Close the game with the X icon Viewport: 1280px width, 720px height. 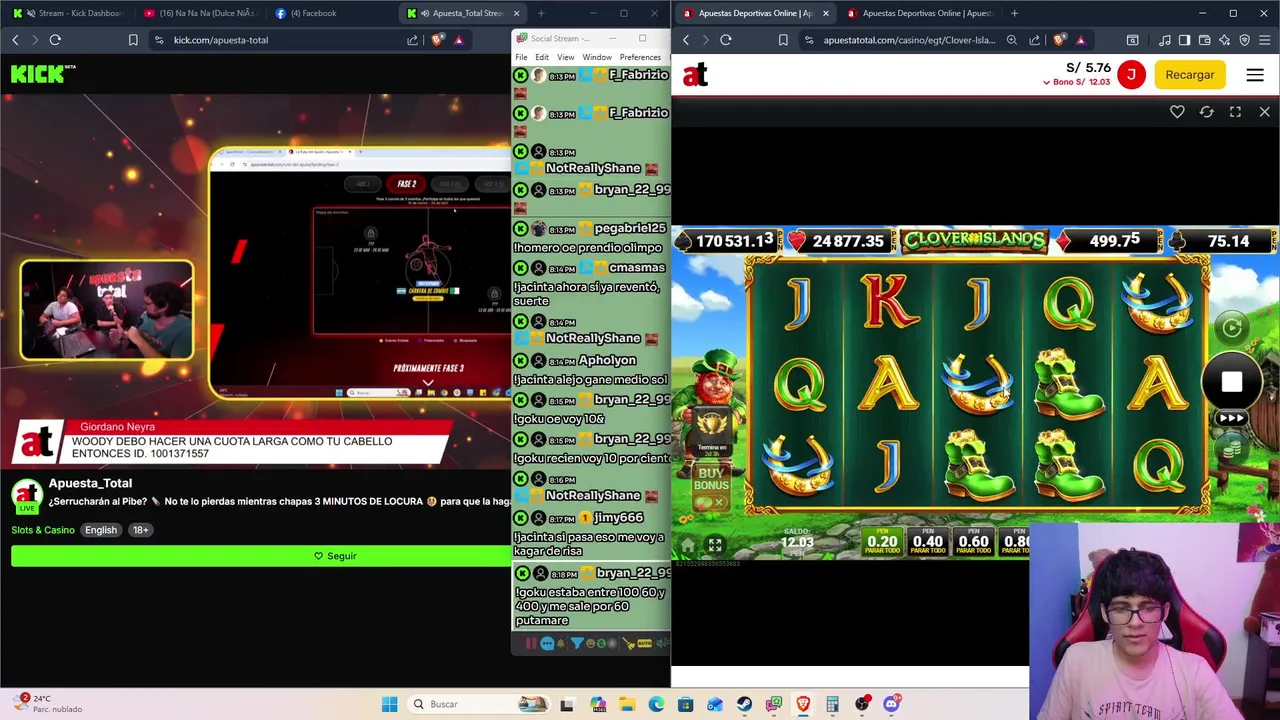click(1264, 112)
